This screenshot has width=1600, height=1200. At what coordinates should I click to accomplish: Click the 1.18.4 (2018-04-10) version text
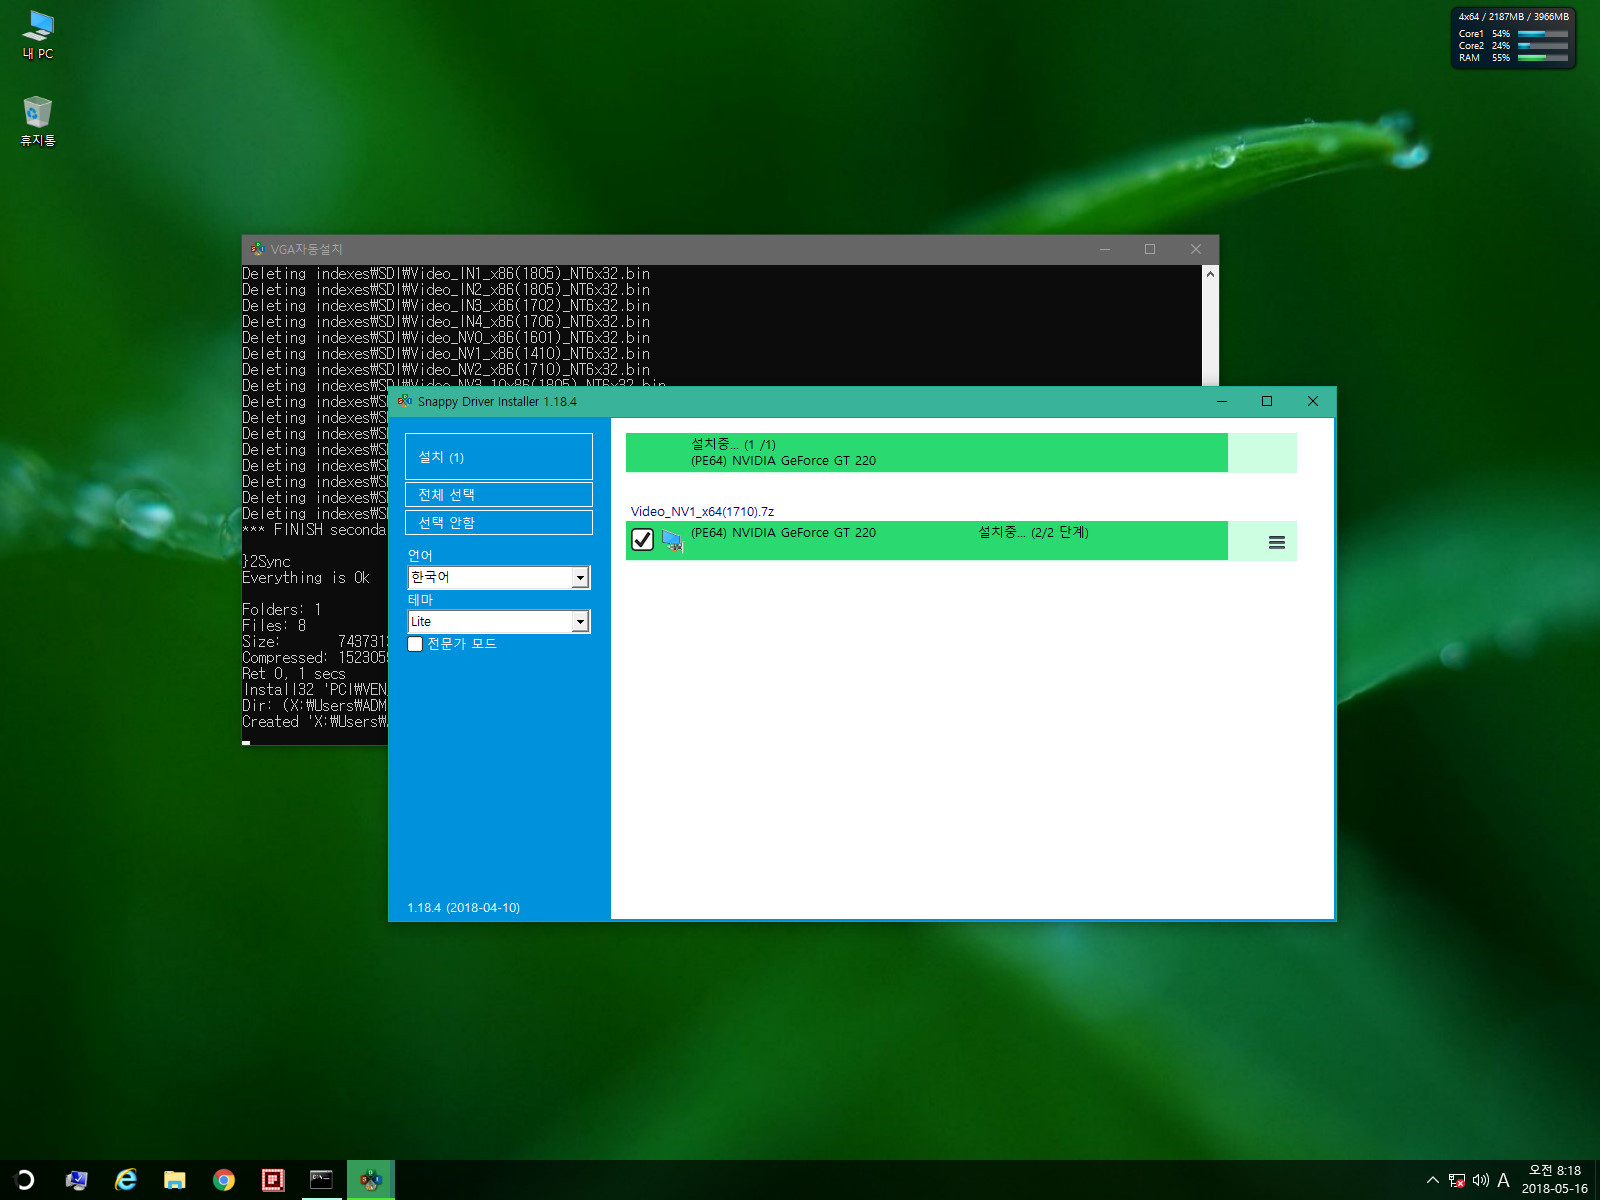463,908
